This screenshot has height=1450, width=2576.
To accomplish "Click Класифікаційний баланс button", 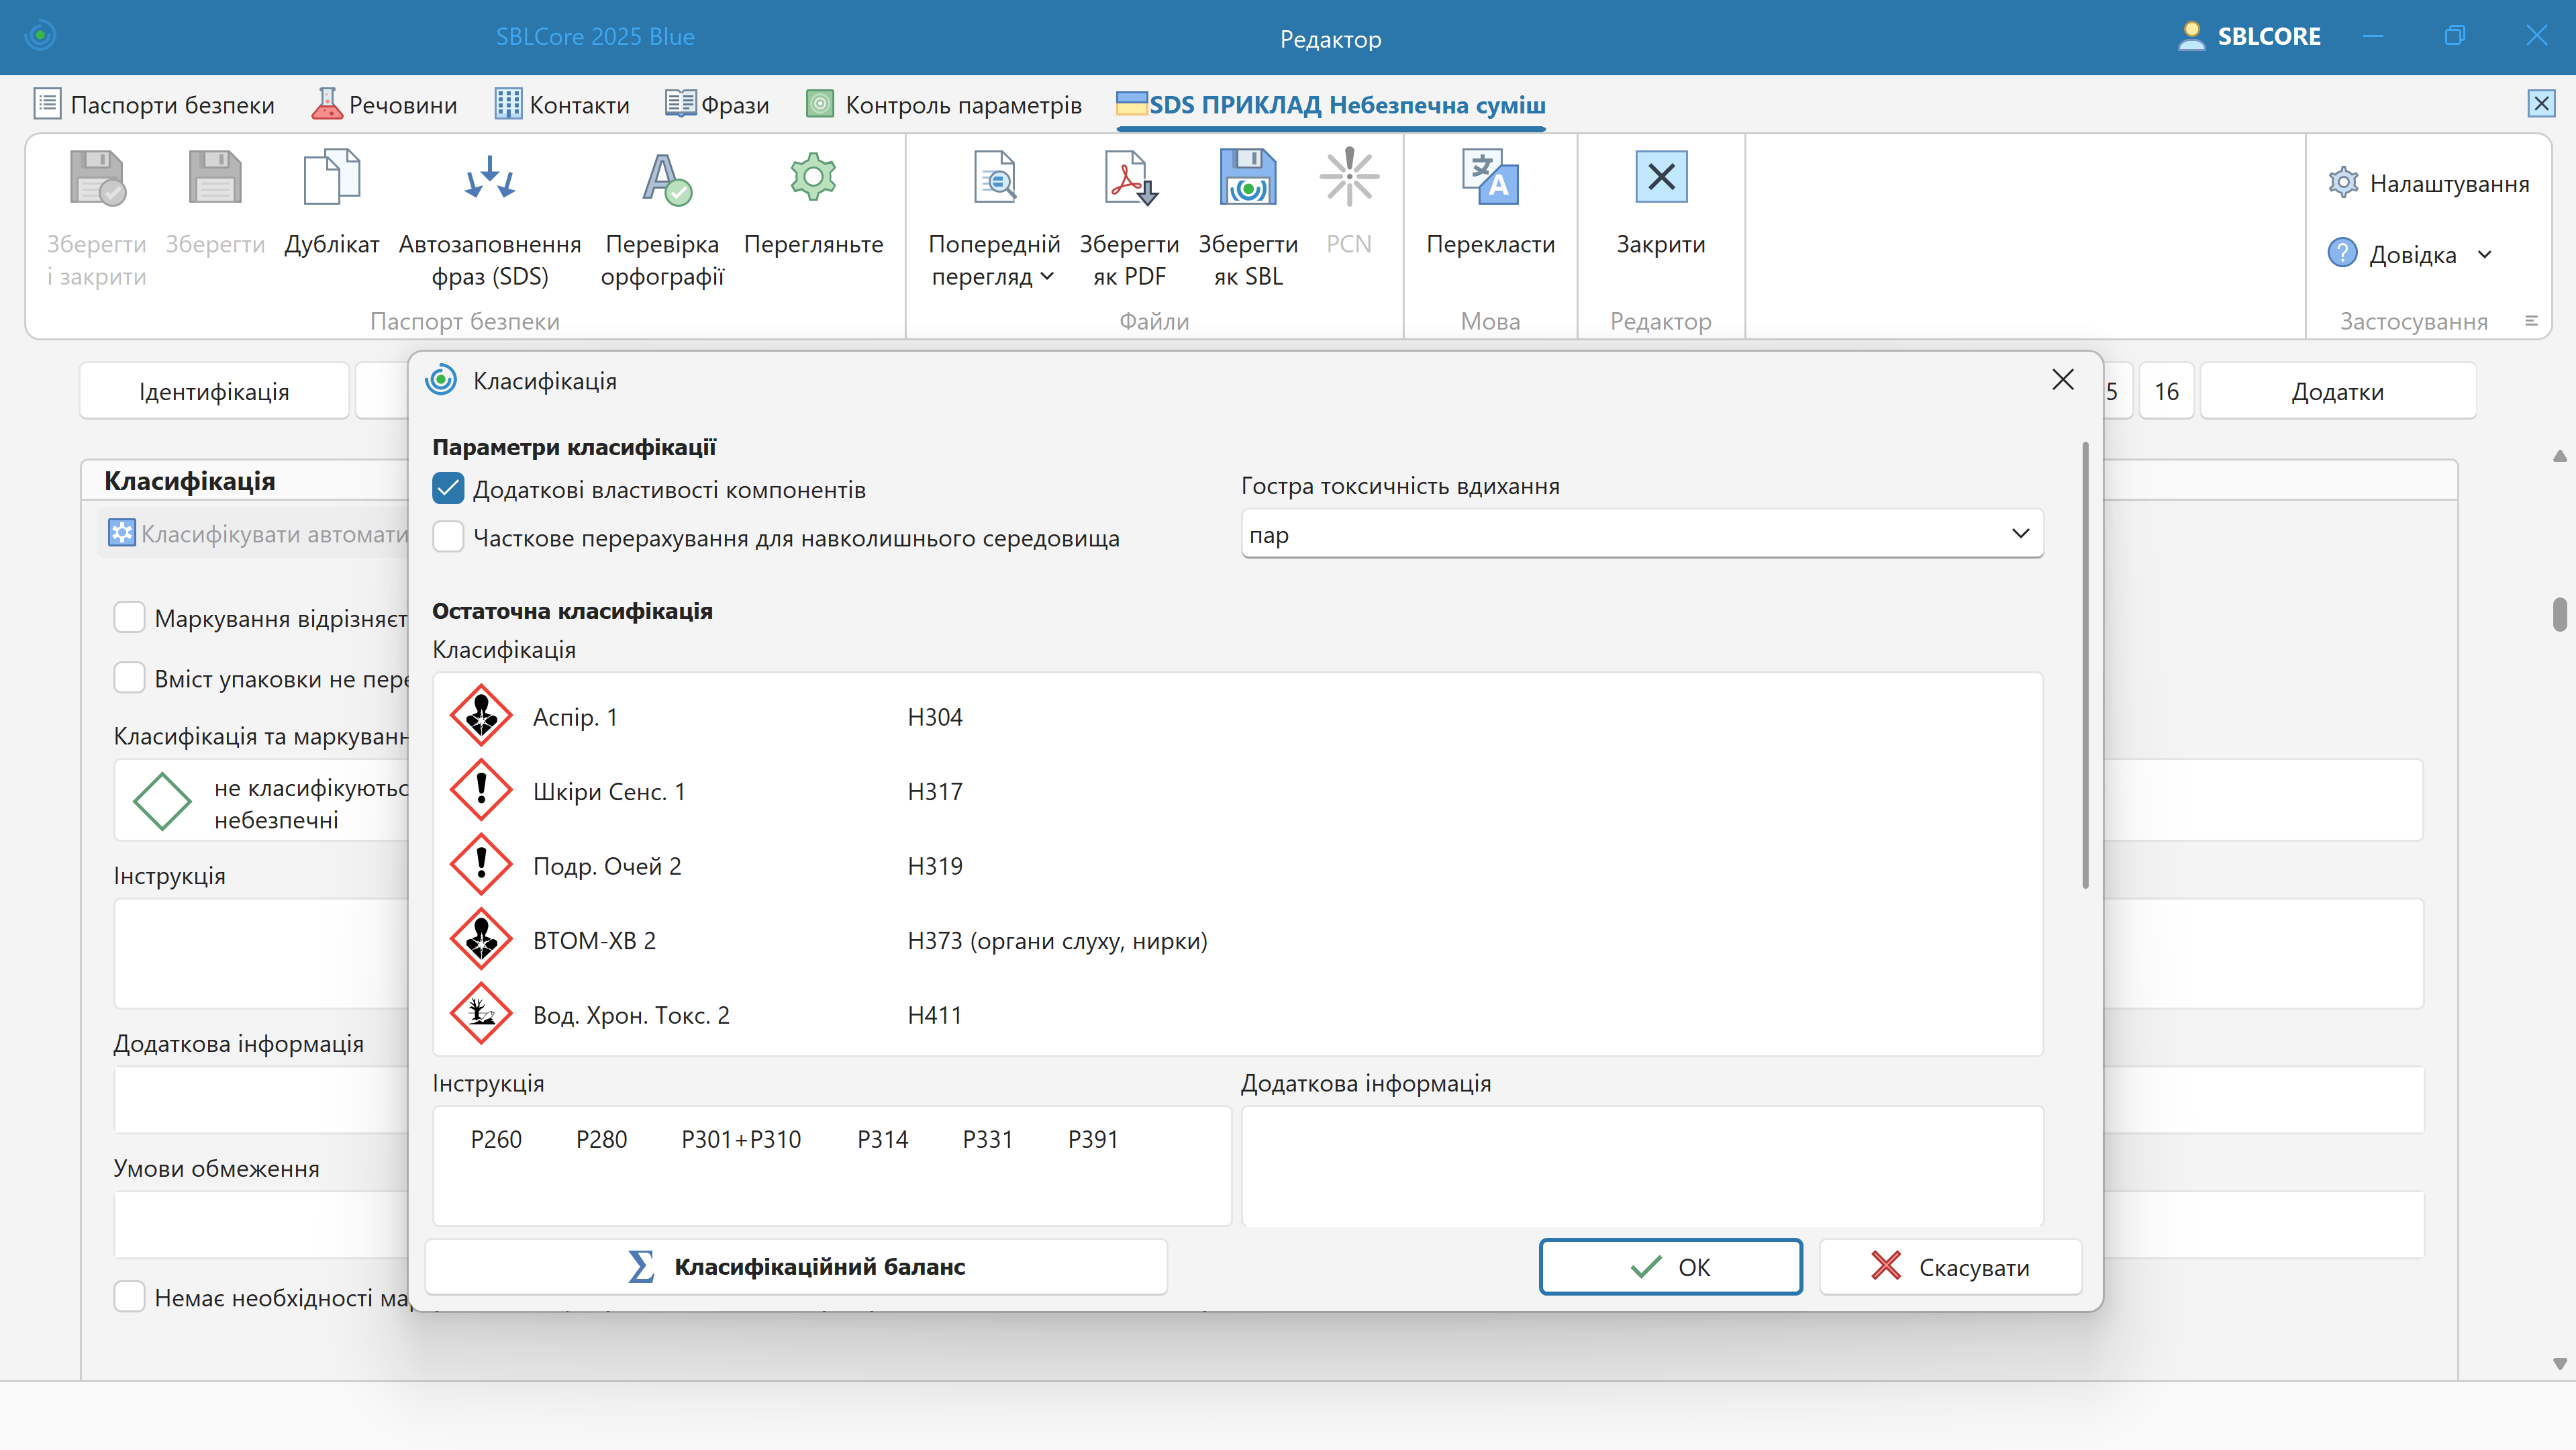I will pos(796,1266).
